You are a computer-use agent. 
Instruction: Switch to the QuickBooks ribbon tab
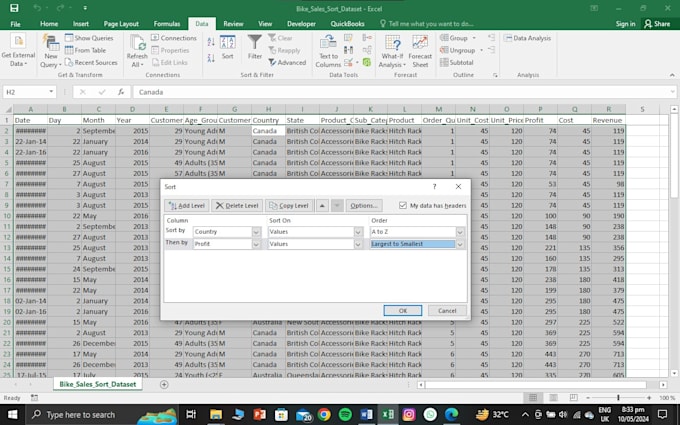point(347,24)
